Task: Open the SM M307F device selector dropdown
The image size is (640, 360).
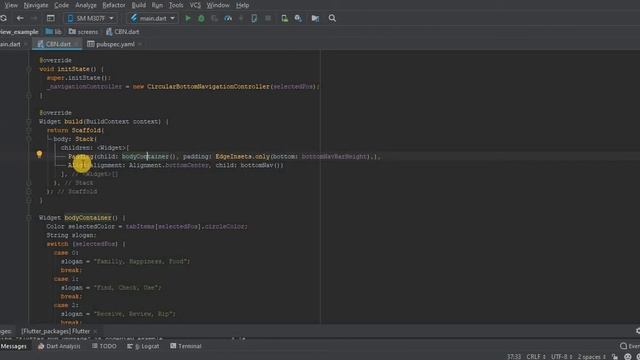Action: point(90,18)
